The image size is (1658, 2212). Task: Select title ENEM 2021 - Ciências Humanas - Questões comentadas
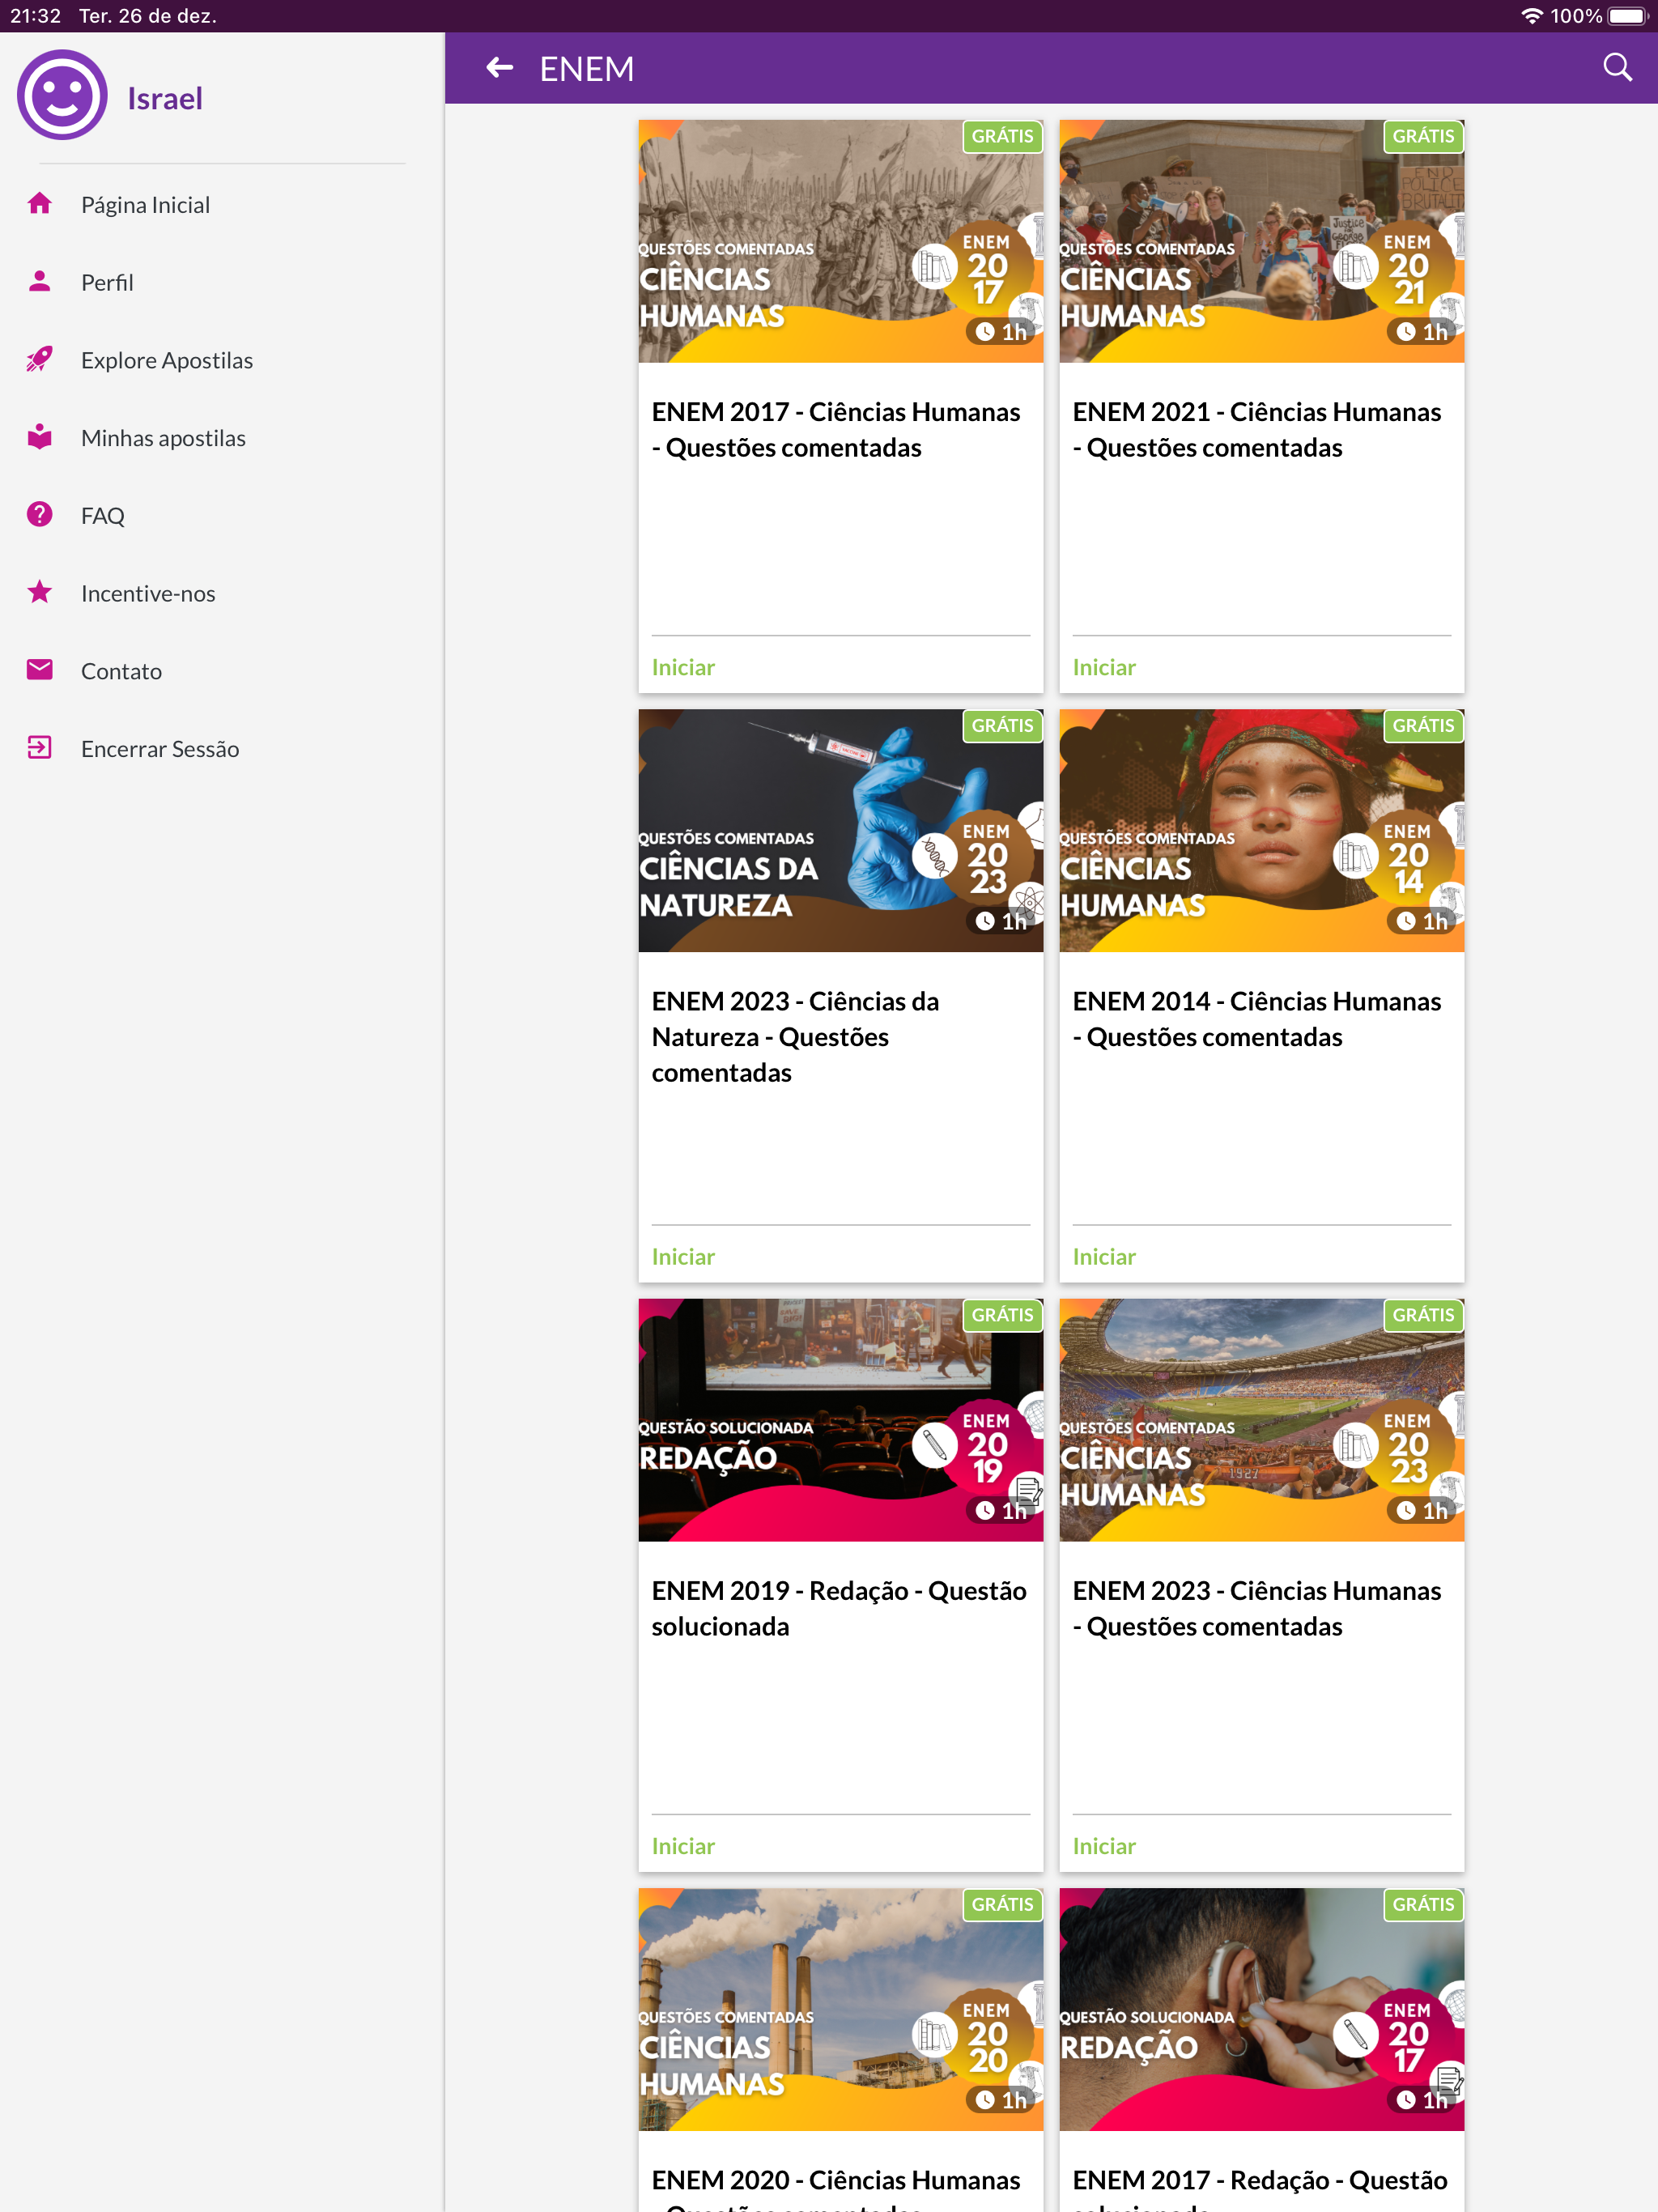(1257, 429)
